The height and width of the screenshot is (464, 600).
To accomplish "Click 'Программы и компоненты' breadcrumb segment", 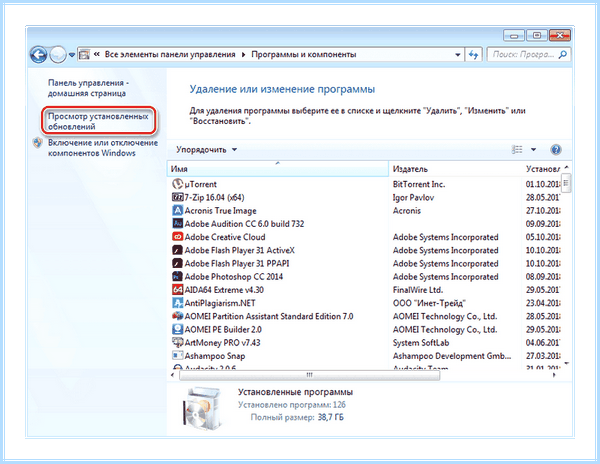I will coord(303,54).
